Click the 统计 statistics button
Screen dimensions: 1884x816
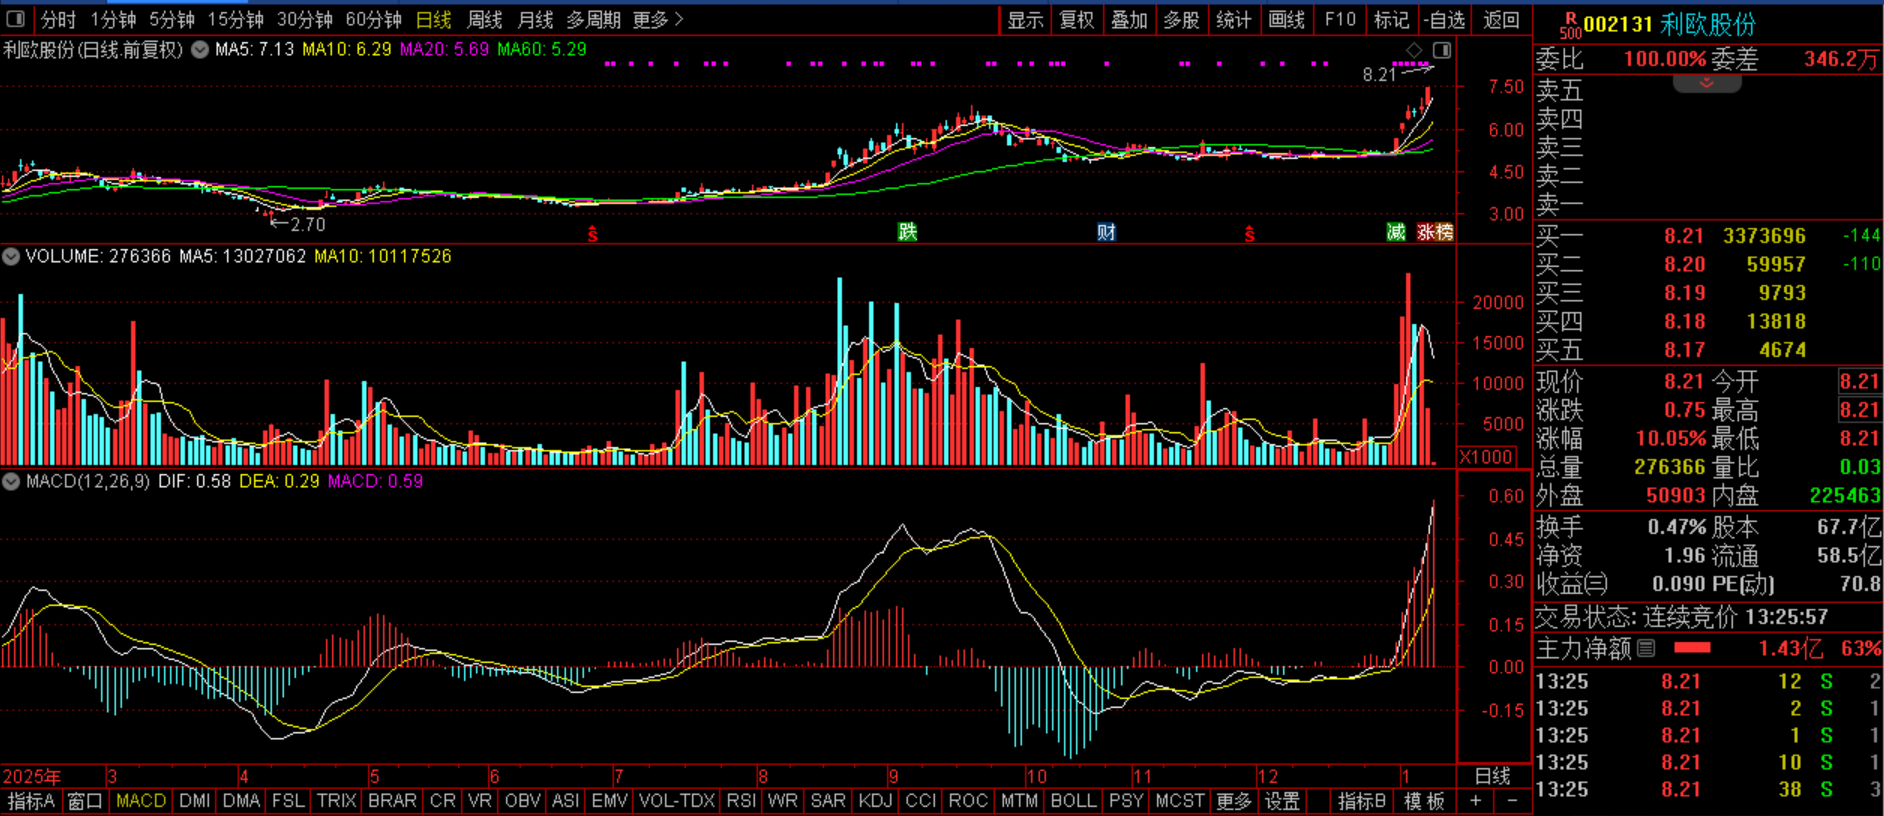(1233, 19)
